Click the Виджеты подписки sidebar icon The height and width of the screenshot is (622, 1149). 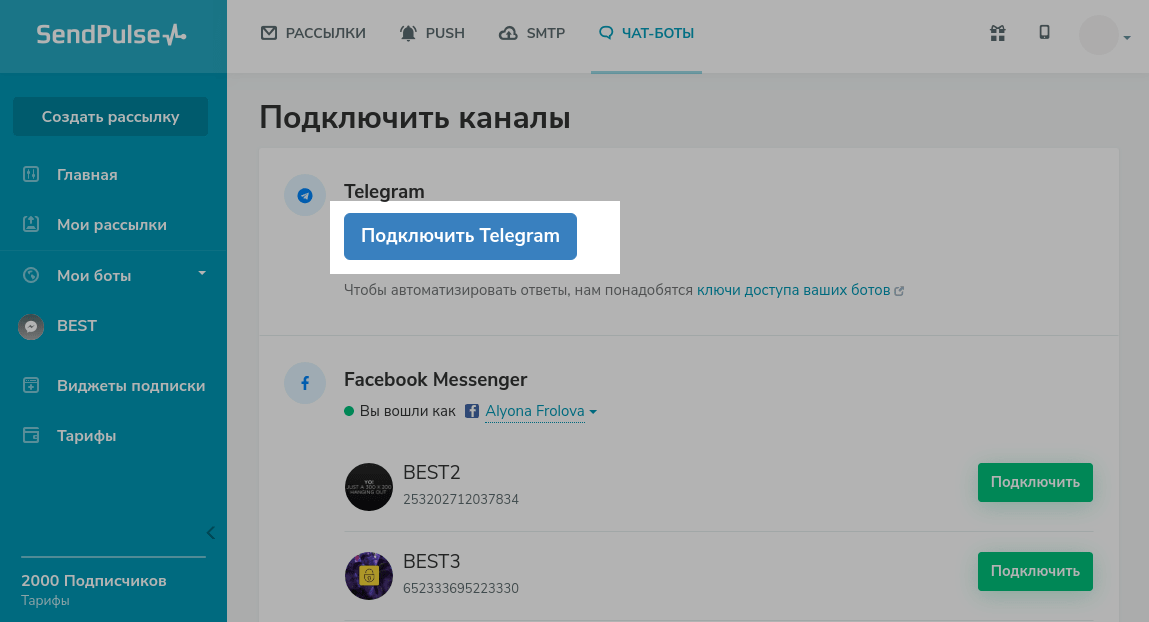31,385
